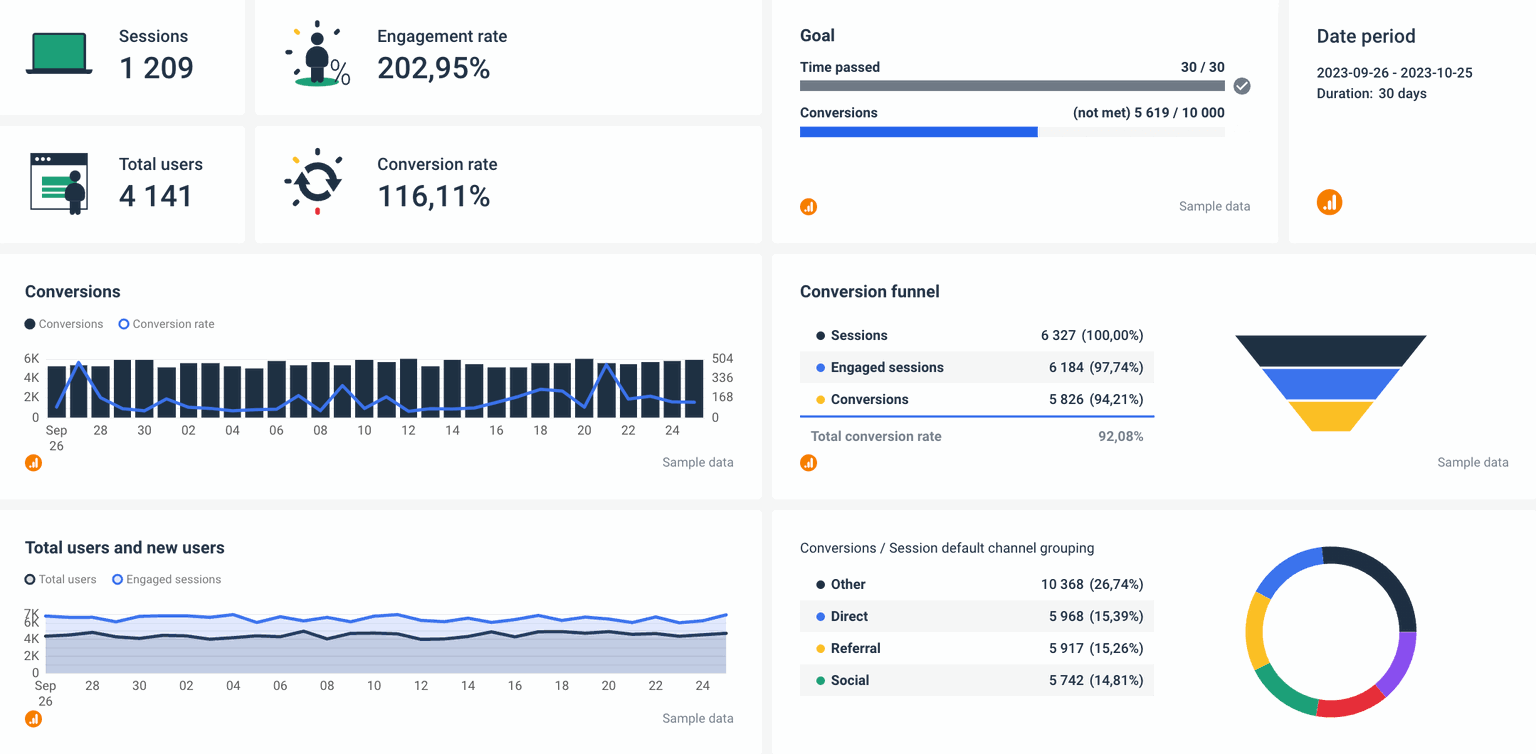This screenshot has height=754, width=1536.
Task: Toggle the Engaged sessions legend item
Action: tap(166, 579)
